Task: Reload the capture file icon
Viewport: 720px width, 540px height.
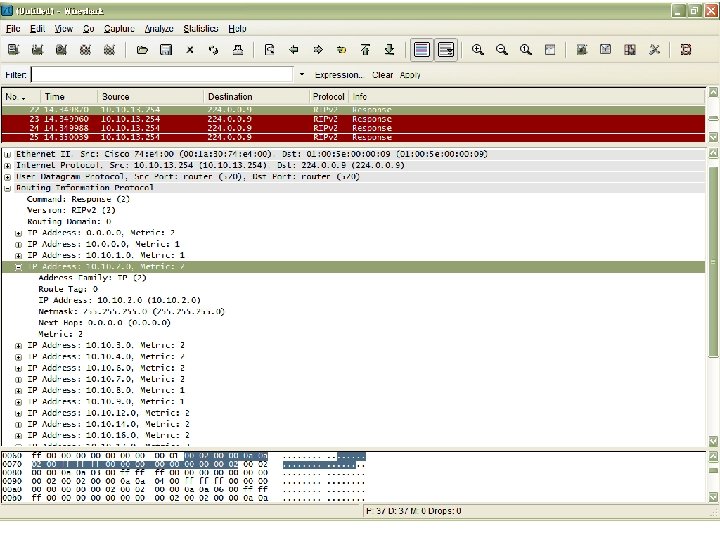Action: [x=214, y=50]
